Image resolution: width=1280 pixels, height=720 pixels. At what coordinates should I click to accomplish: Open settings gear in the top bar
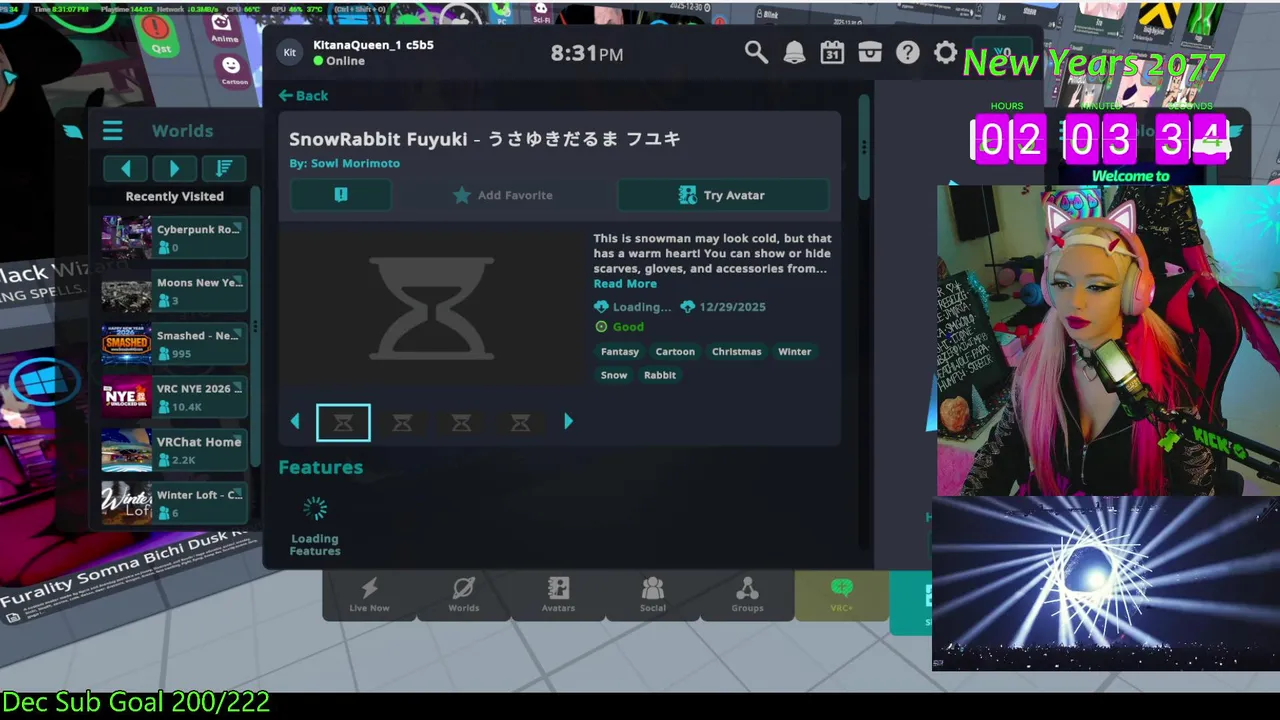pos(945,53)
